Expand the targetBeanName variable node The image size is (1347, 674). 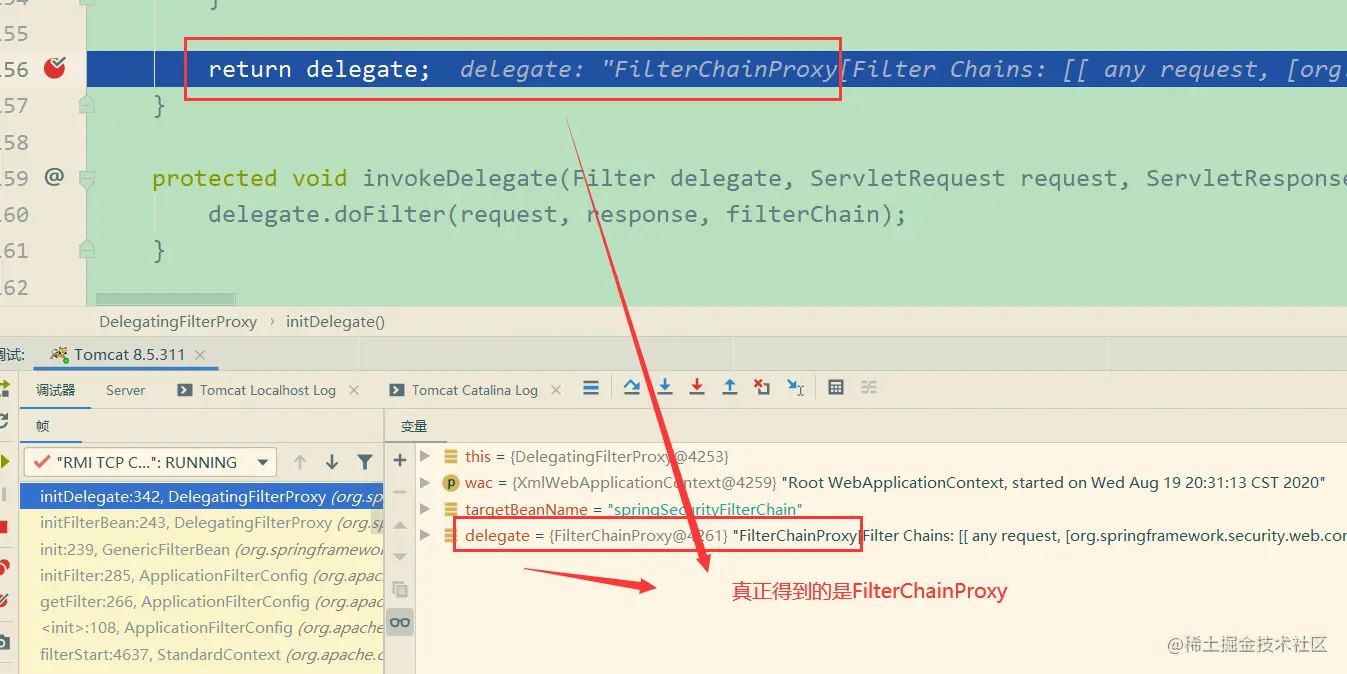tap(425, 509)
